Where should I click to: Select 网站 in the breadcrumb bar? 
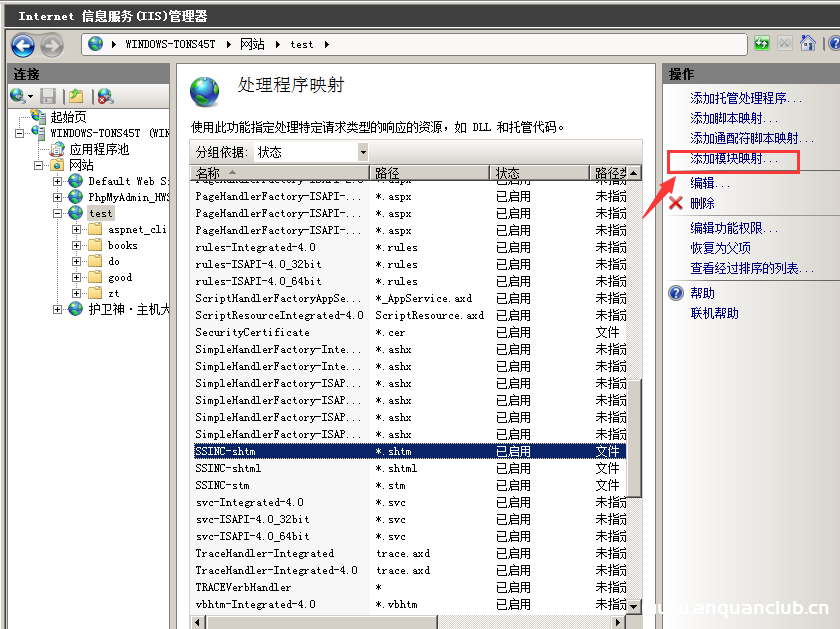250,44
